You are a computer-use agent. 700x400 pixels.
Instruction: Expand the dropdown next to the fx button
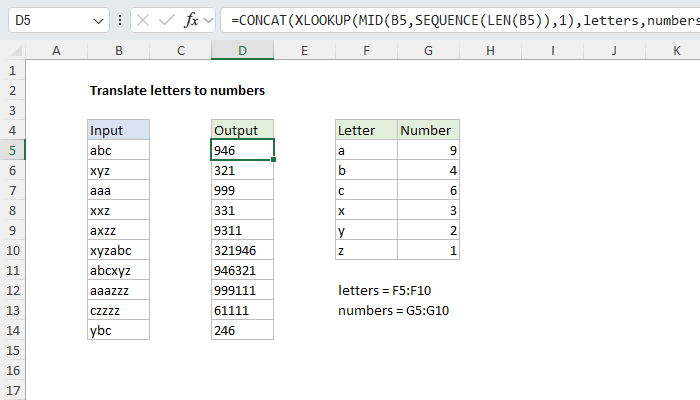[208, 20]
